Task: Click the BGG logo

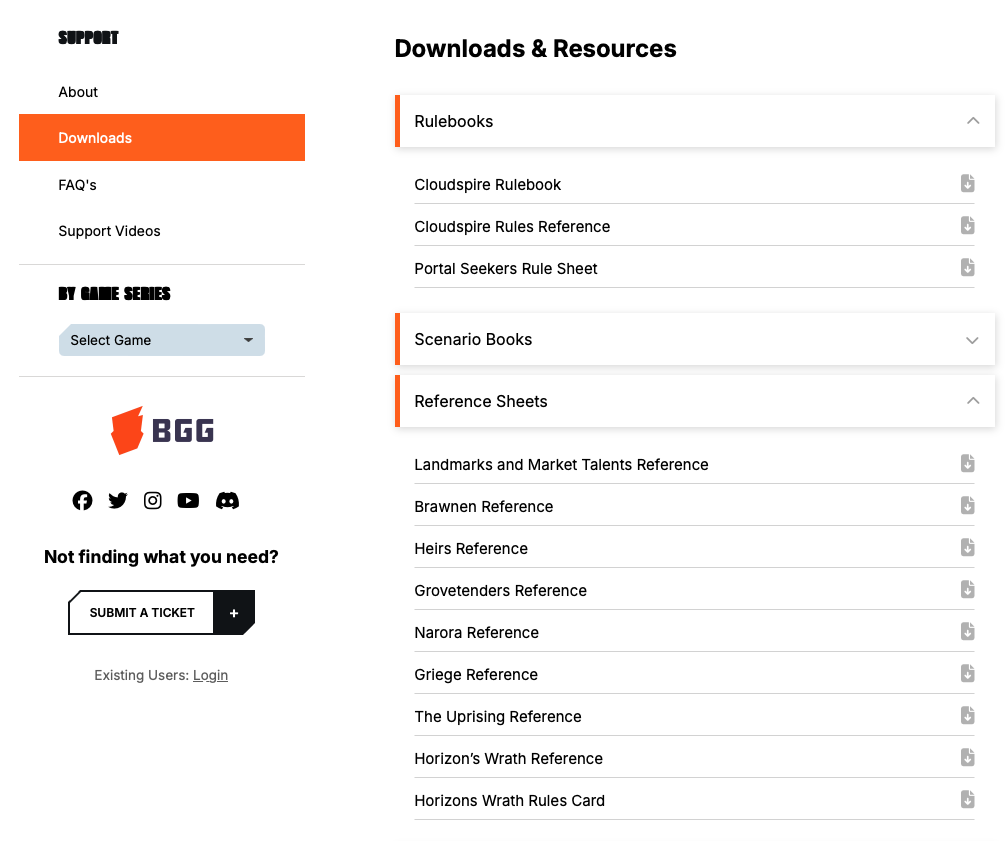Action: [162, 430]
